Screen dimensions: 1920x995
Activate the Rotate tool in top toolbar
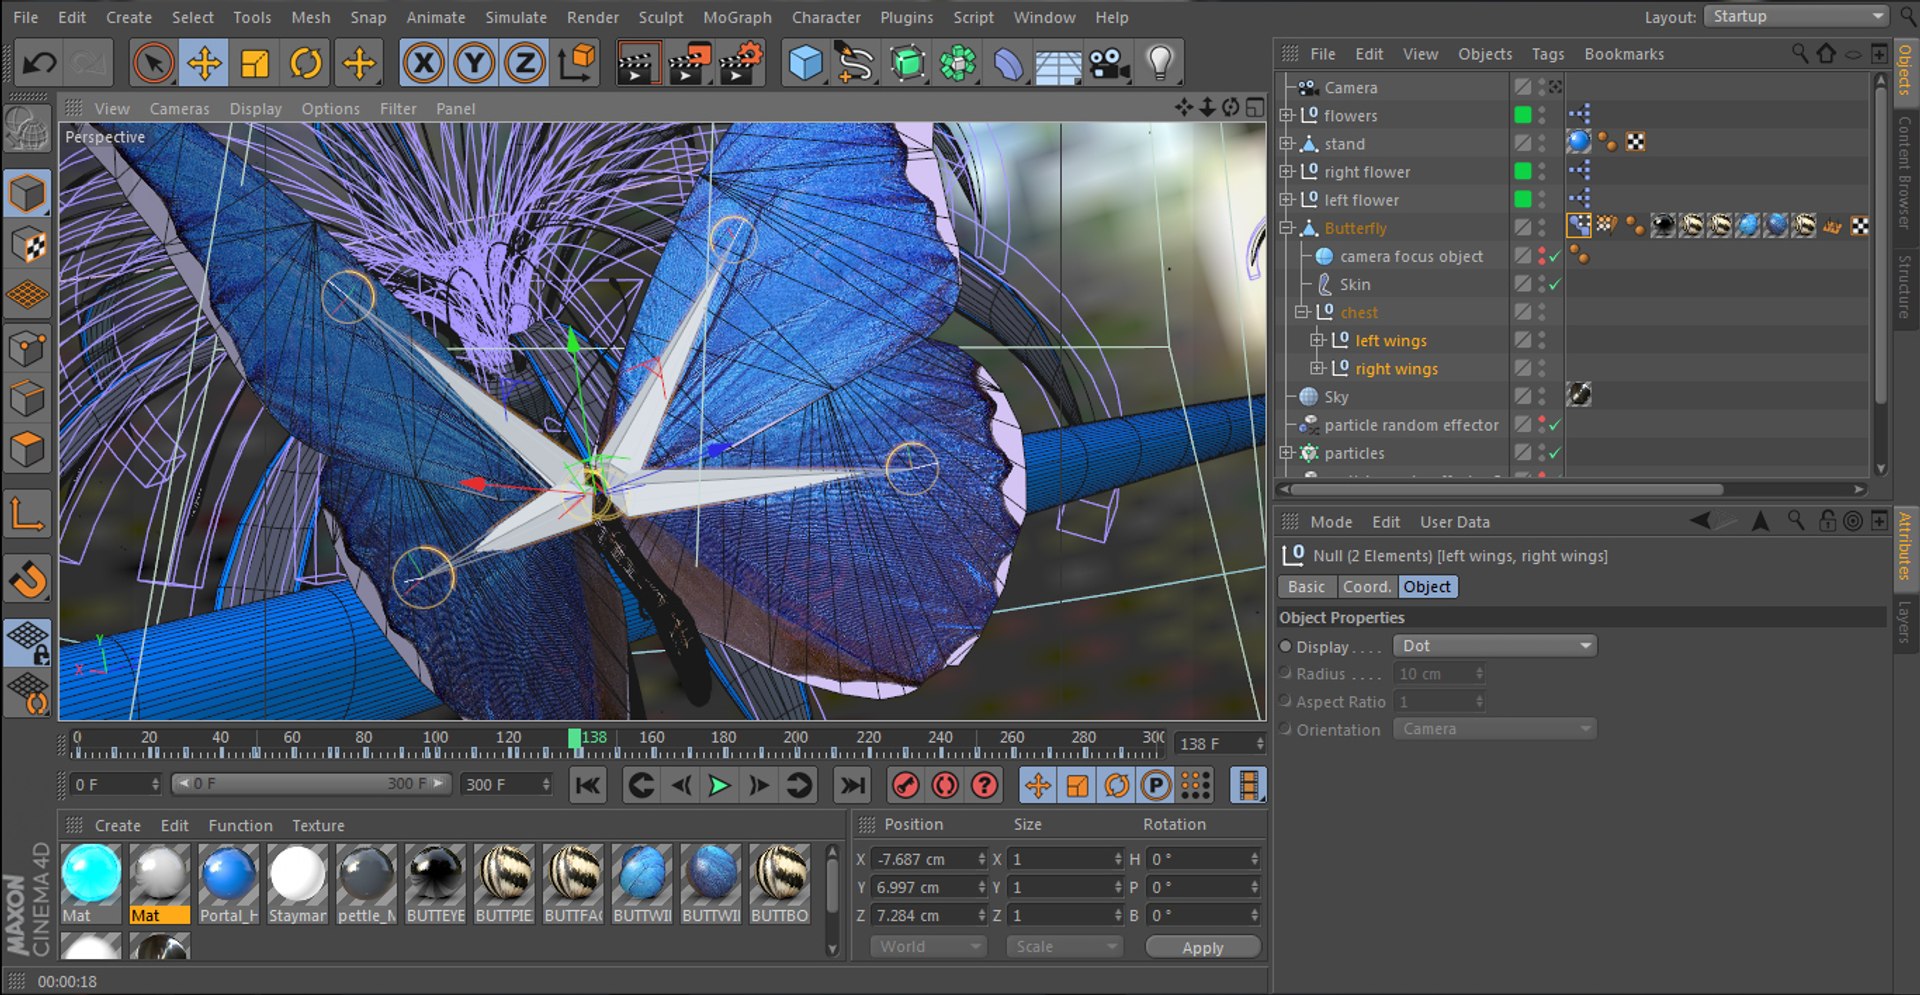(306, 64)
